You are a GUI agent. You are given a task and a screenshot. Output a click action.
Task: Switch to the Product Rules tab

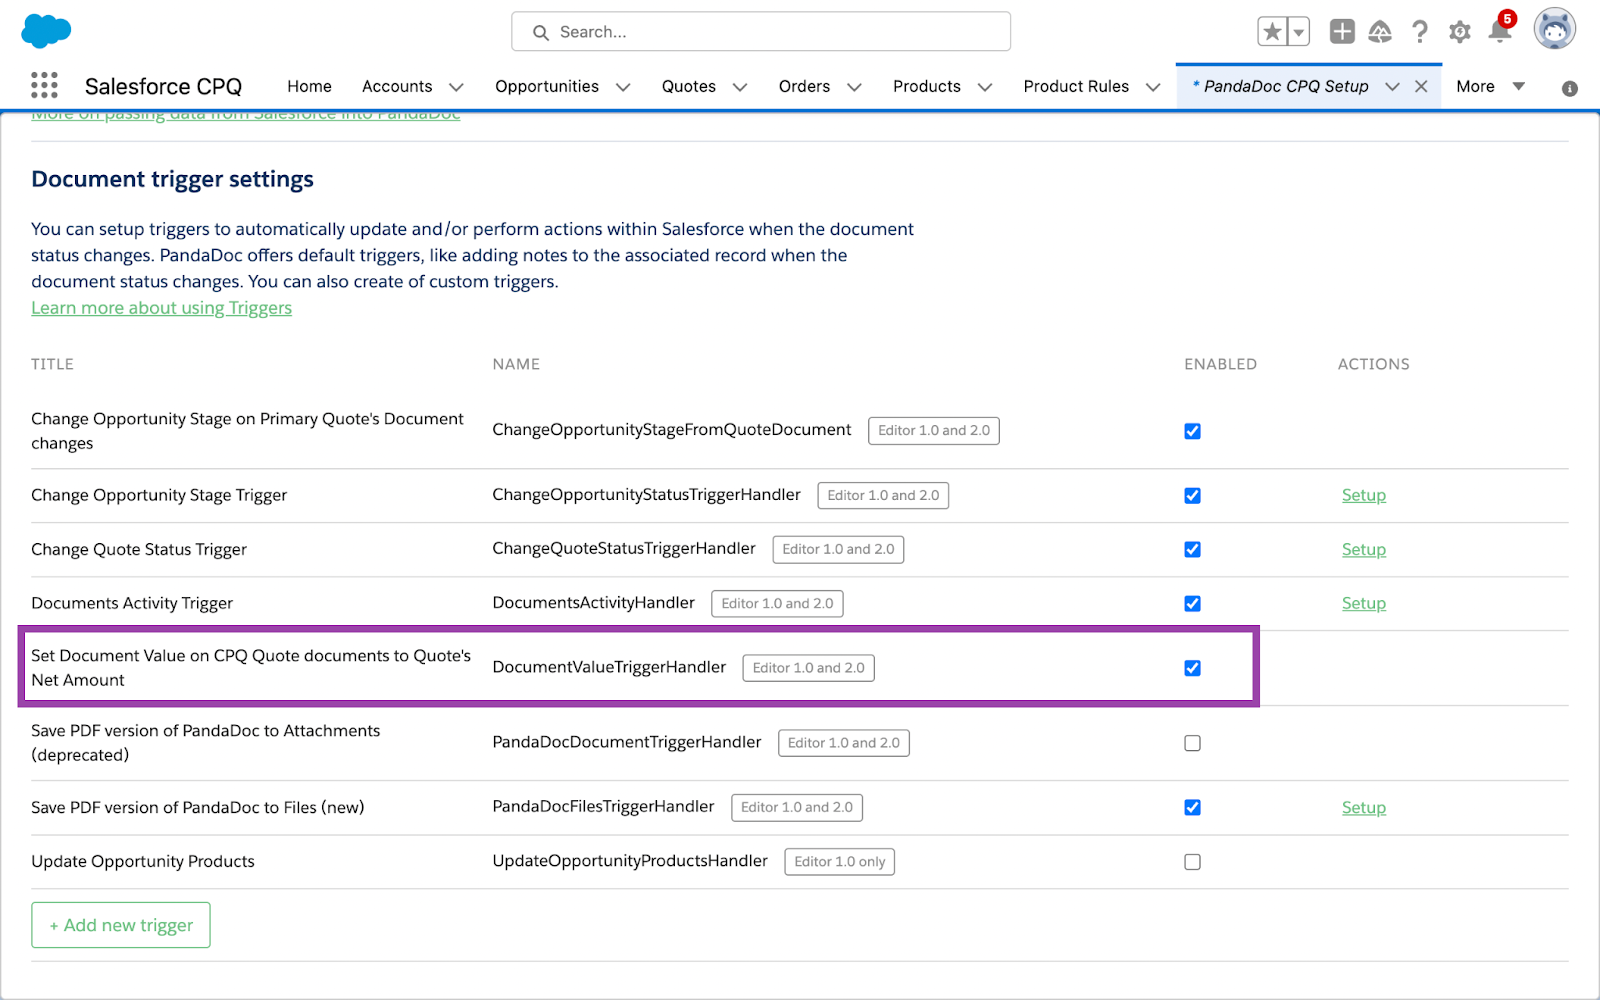pyautogui.click(x=1075, y=87)
